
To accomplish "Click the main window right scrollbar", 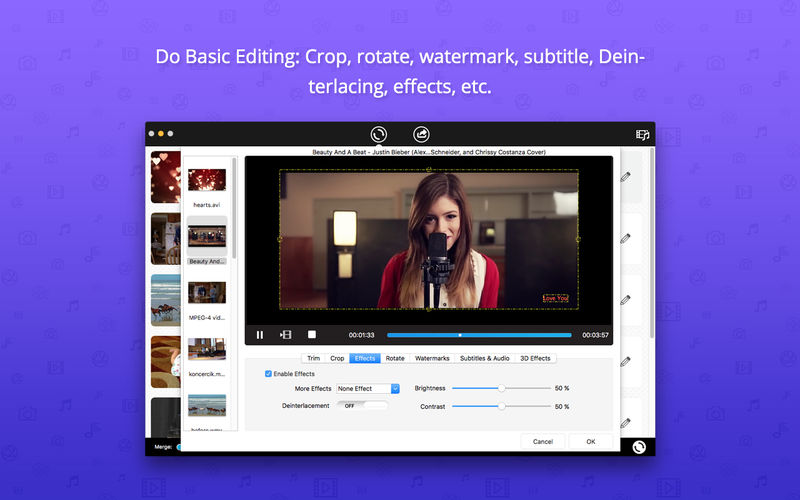I will point(652,243).
